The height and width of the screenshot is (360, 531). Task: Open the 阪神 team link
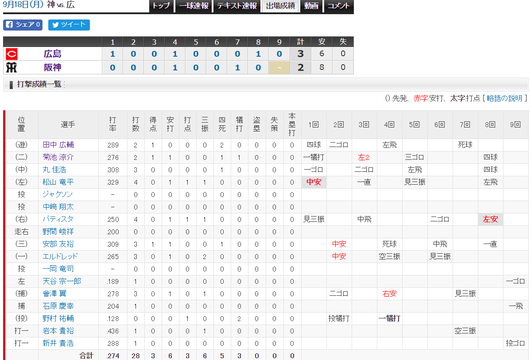point(52,67)
